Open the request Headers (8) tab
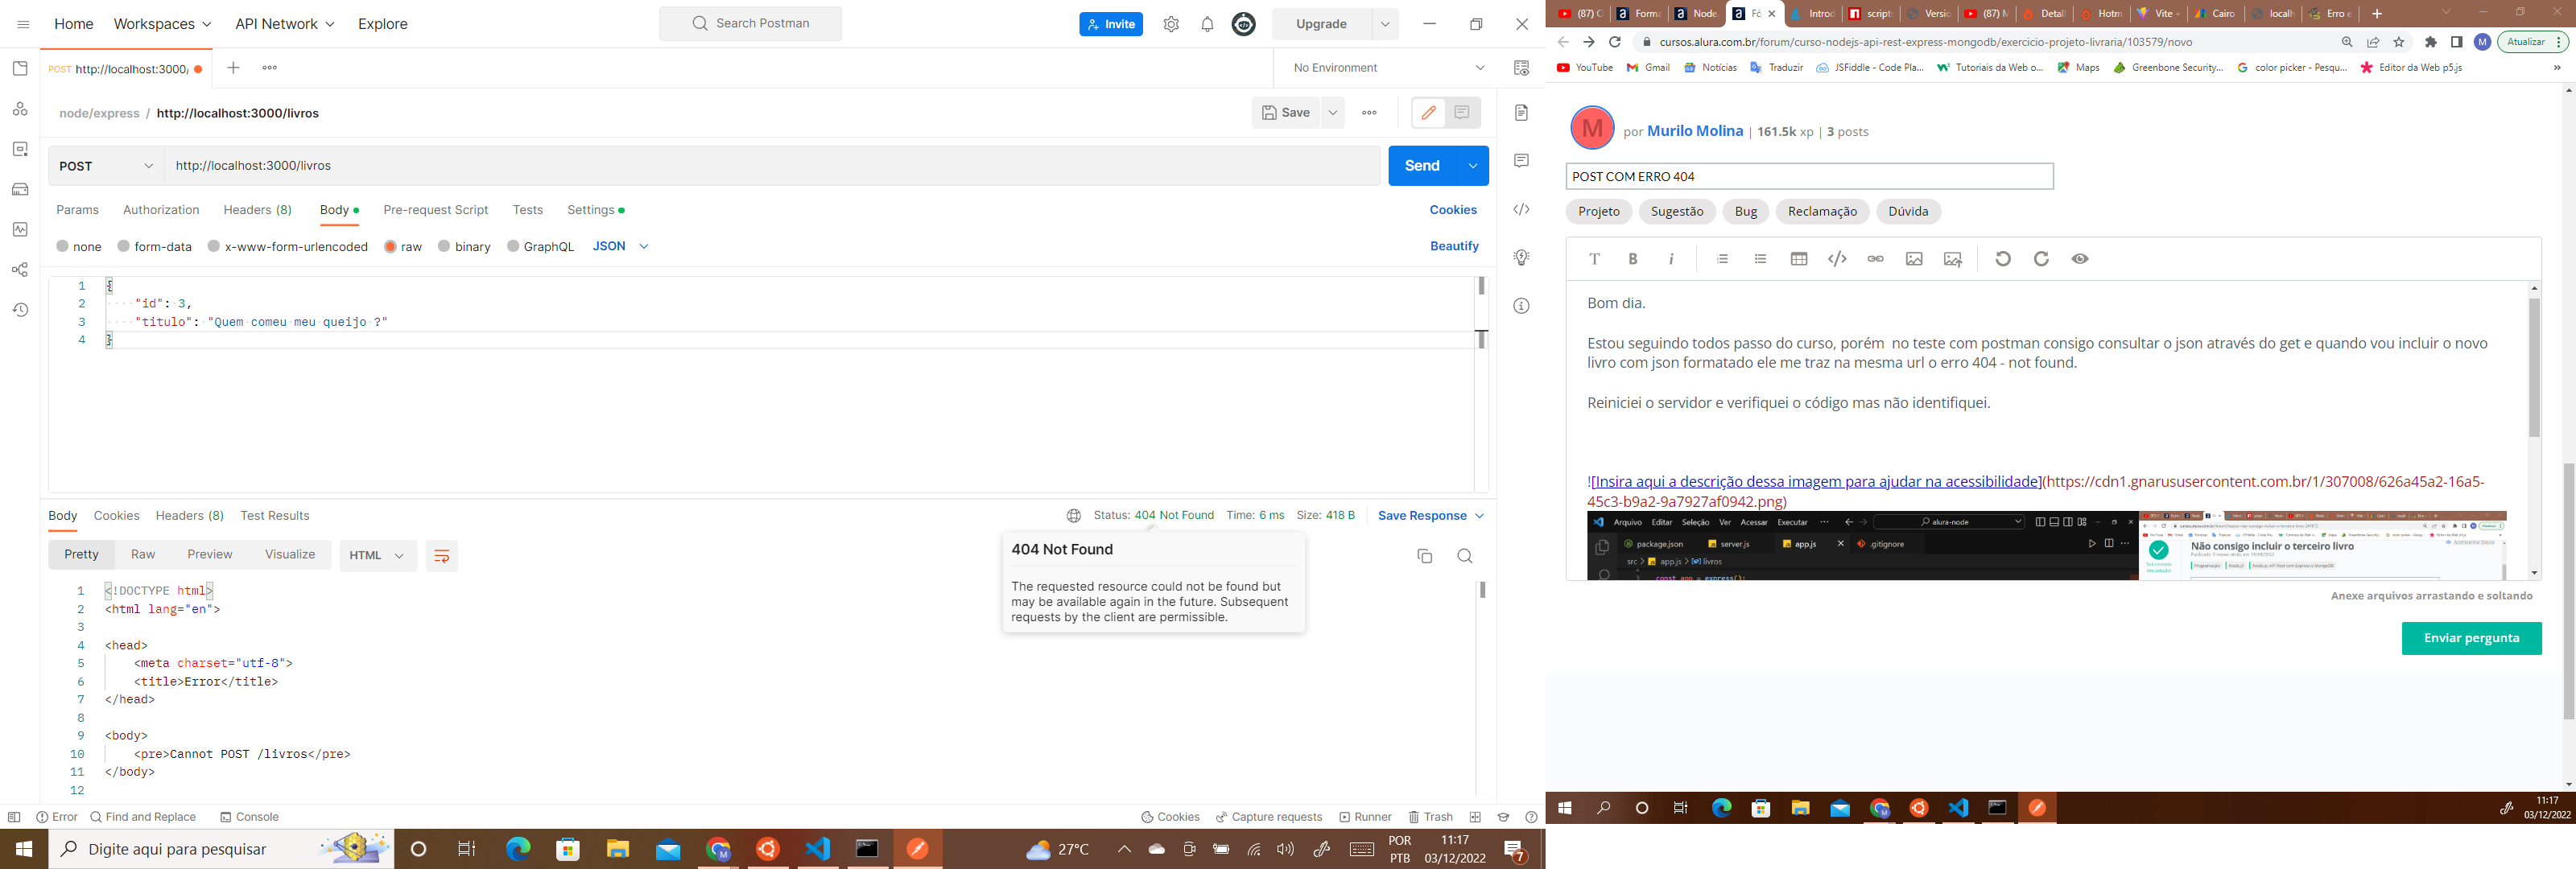 pos(258,210)
